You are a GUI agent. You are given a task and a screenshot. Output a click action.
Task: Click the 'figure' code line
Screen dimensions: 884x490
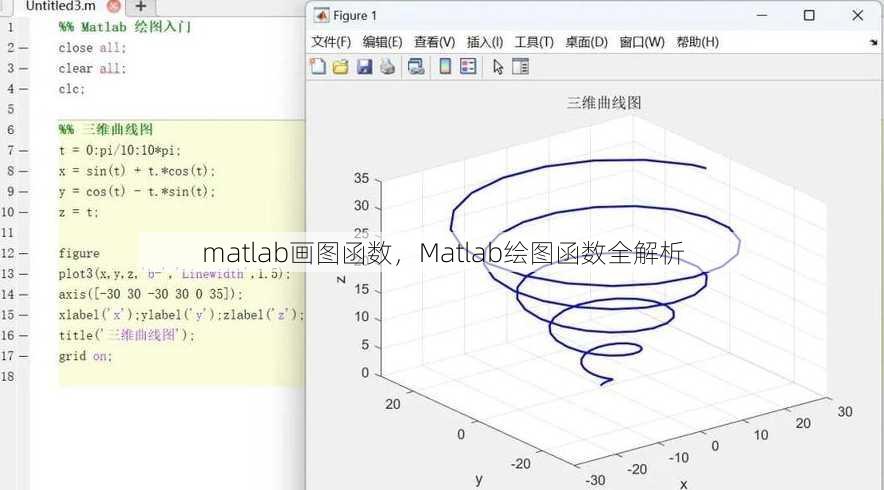click(x=79, y=253)
